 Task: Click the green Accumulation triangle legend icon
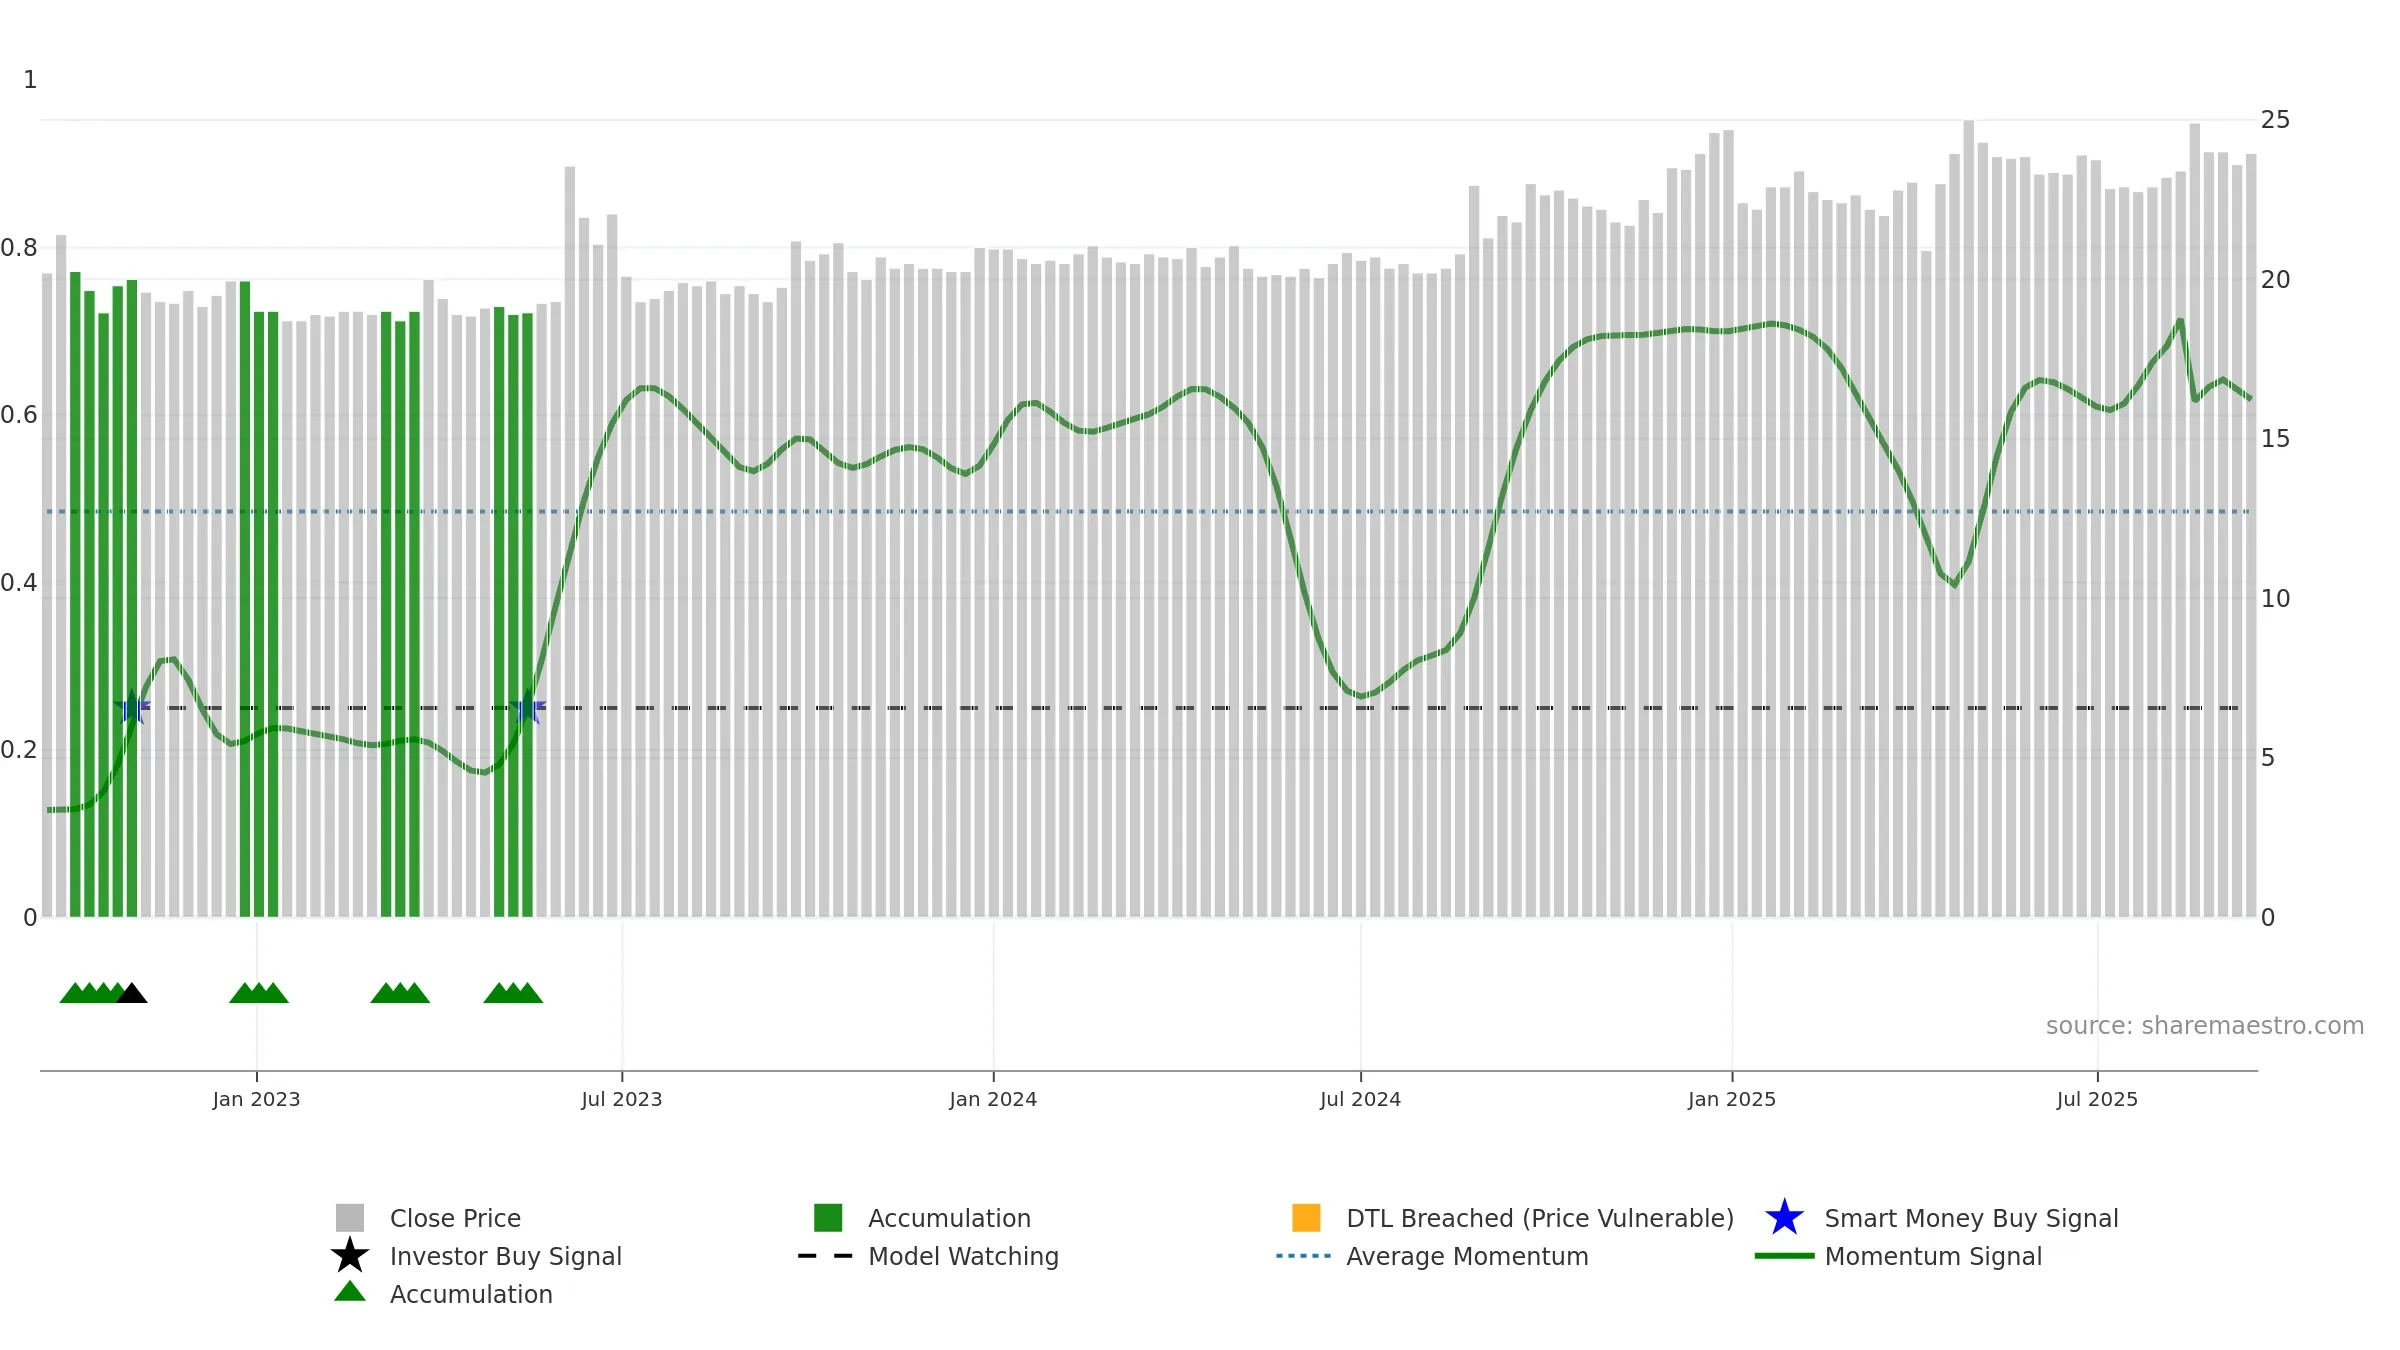tap(350, 1292)
